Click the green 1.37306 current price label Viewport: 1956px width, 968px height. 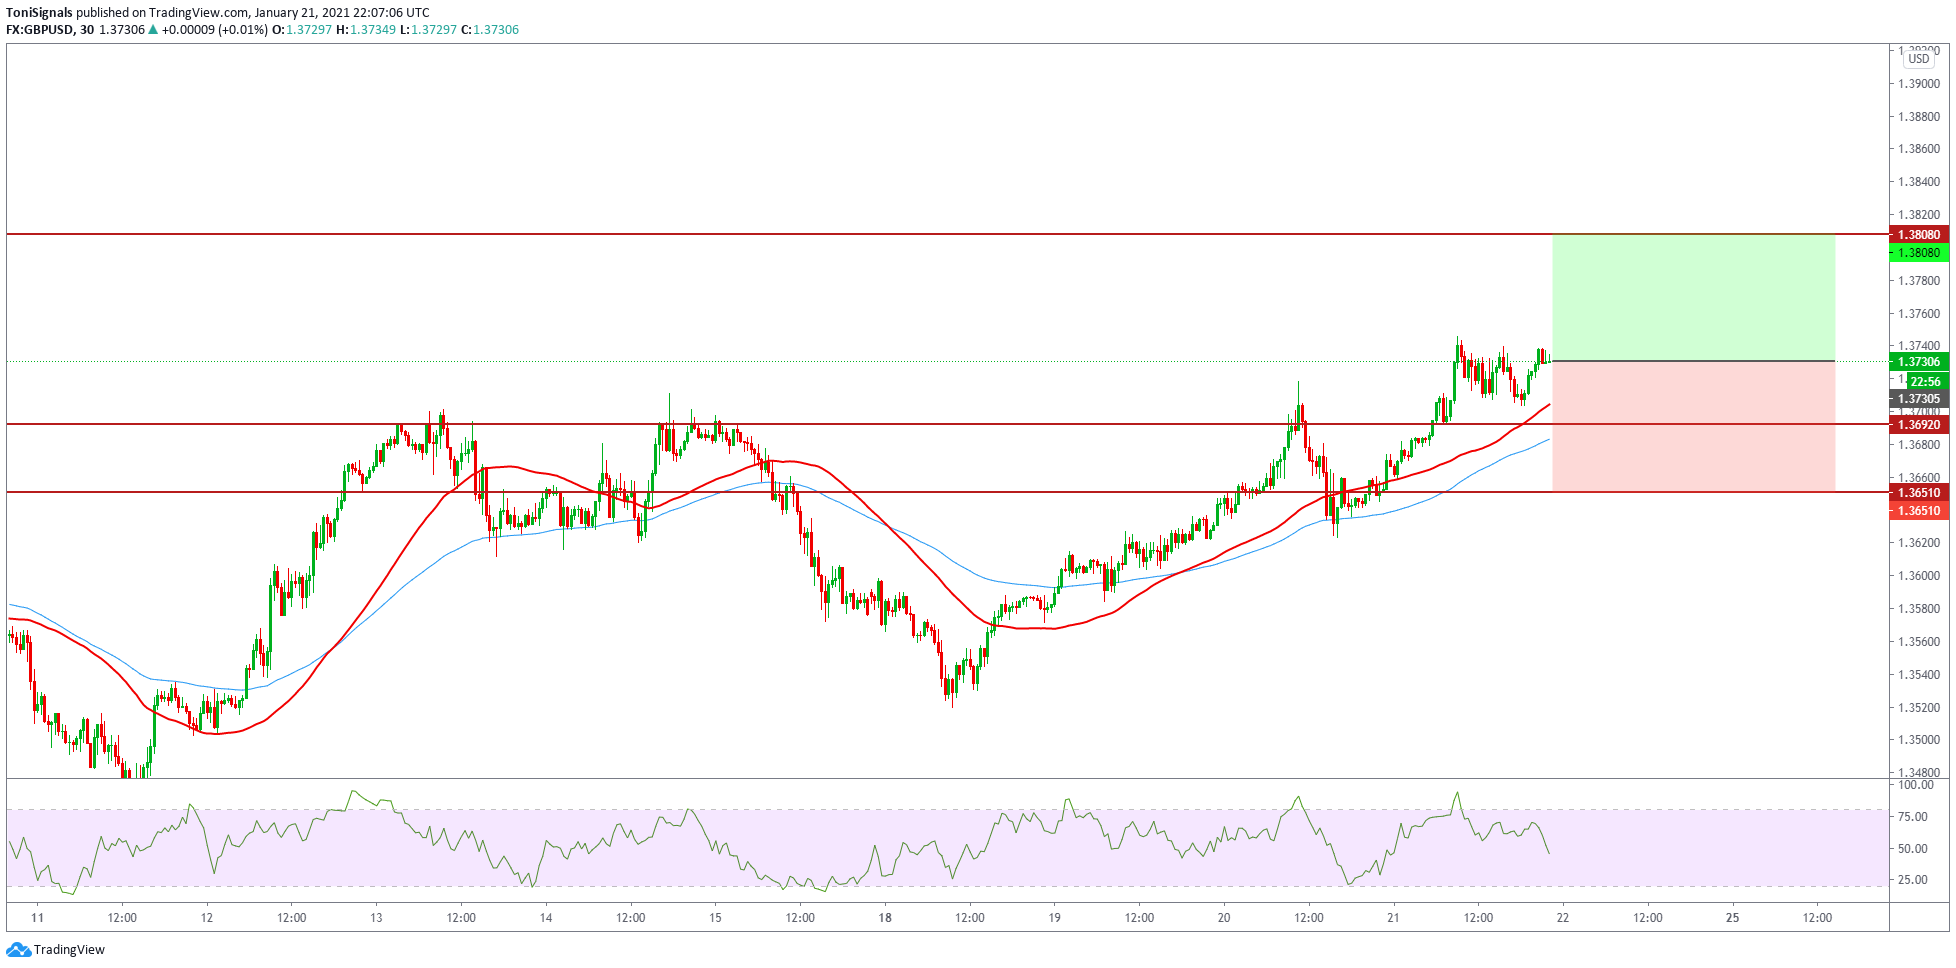click(x=1918, y=362)
